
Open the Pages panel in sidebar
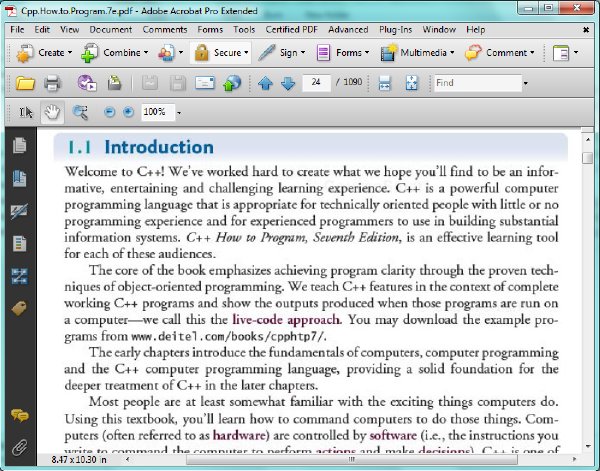20,145
